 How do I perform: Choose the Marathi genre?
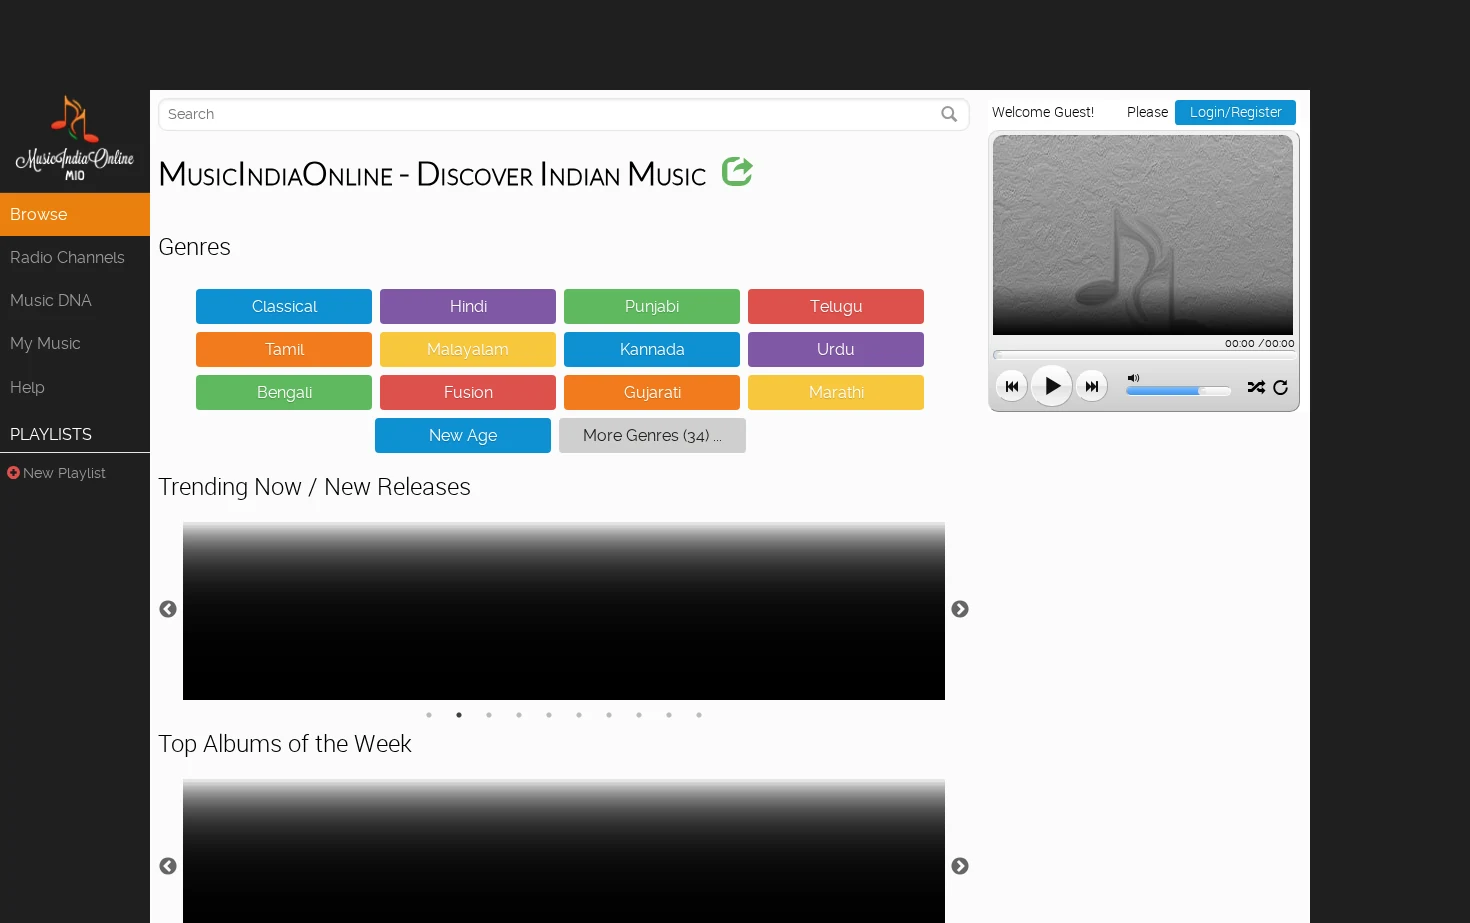tap(836, 392)
